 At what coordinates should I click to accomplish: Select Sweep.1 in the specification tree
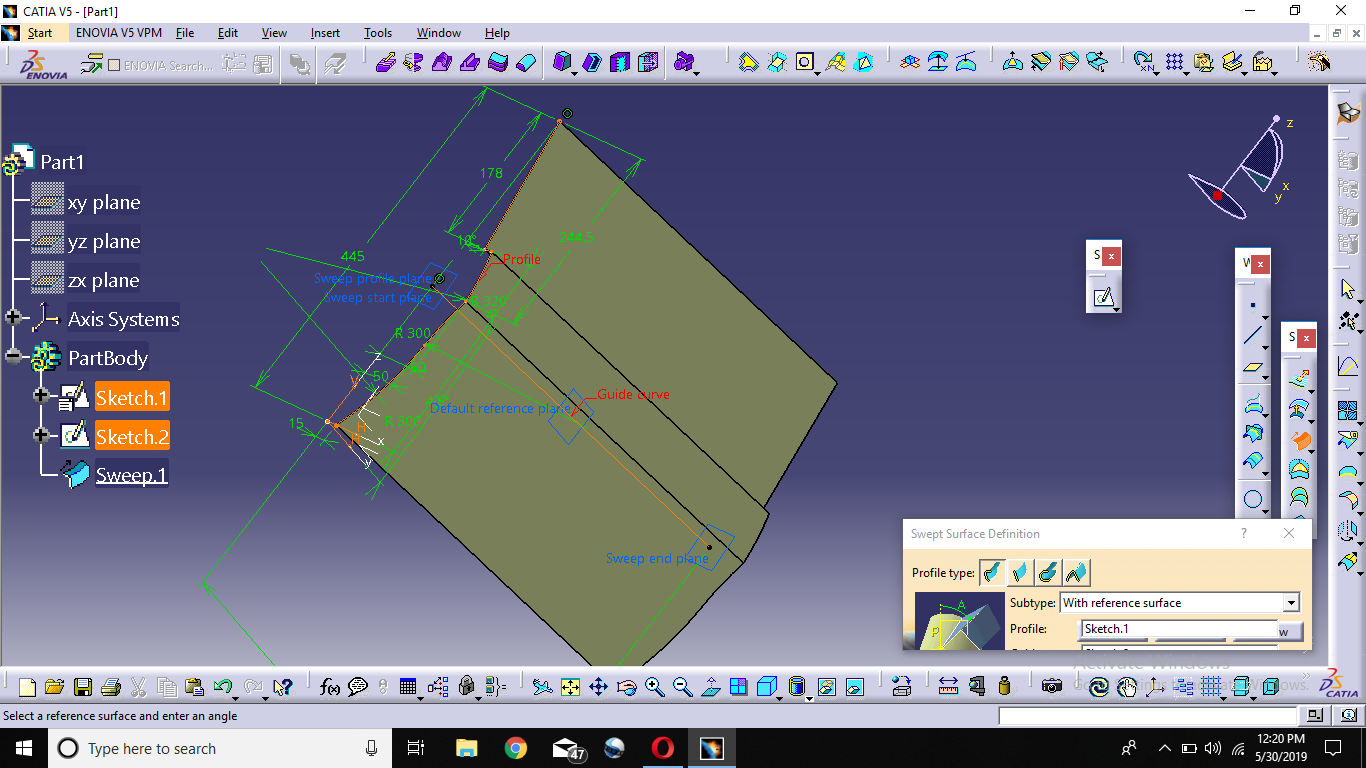pos(131,475)
